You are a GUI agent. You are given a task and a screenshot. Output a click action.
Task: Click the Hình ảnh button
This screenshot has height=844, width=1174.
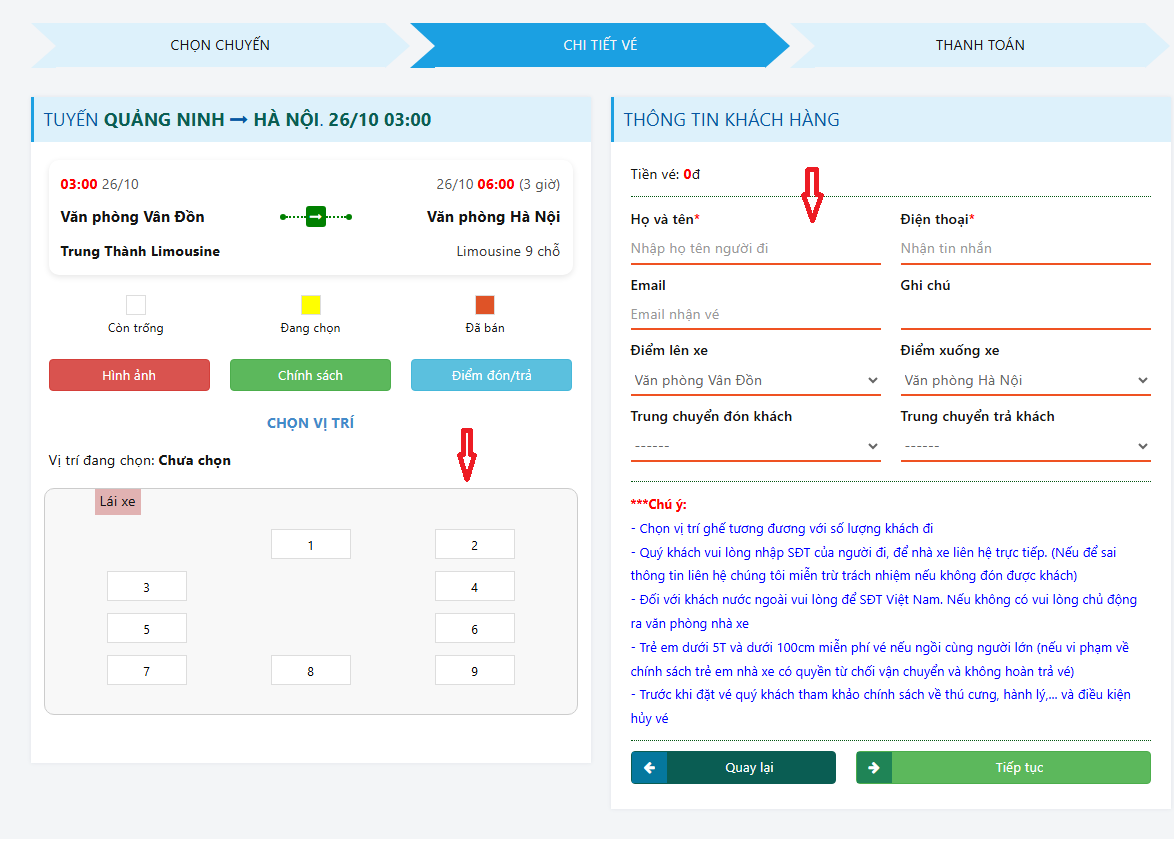[129, 375]
